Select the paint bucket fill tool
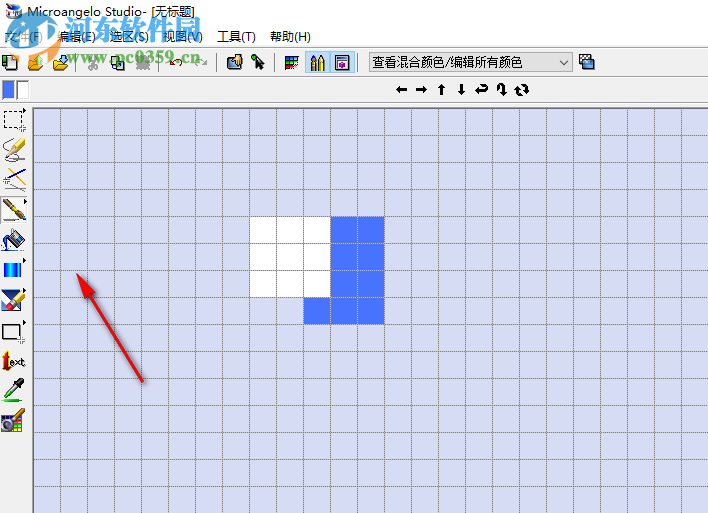This screenshot has height=513, width=708. 14,240
